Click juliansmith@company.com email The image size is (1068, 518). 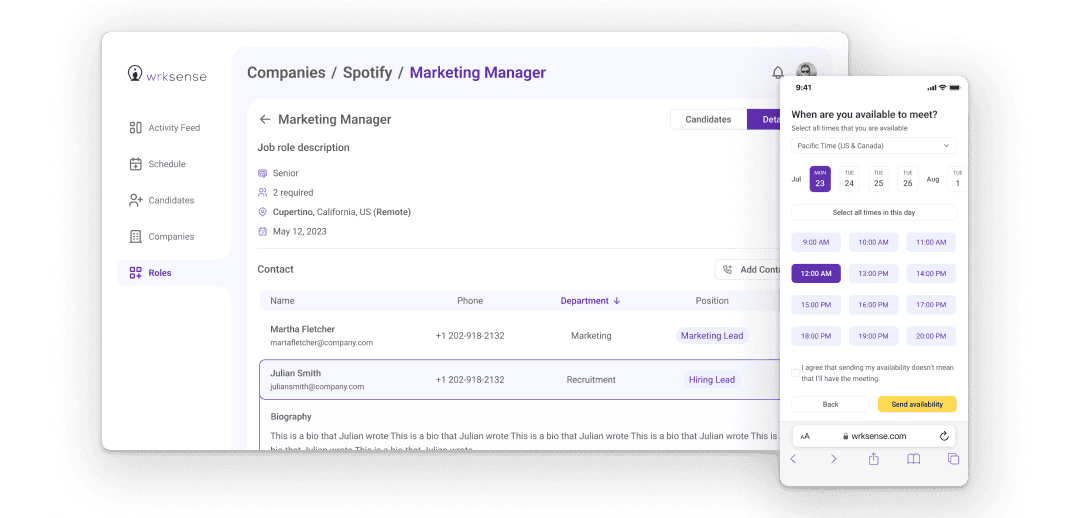[317, 387]
